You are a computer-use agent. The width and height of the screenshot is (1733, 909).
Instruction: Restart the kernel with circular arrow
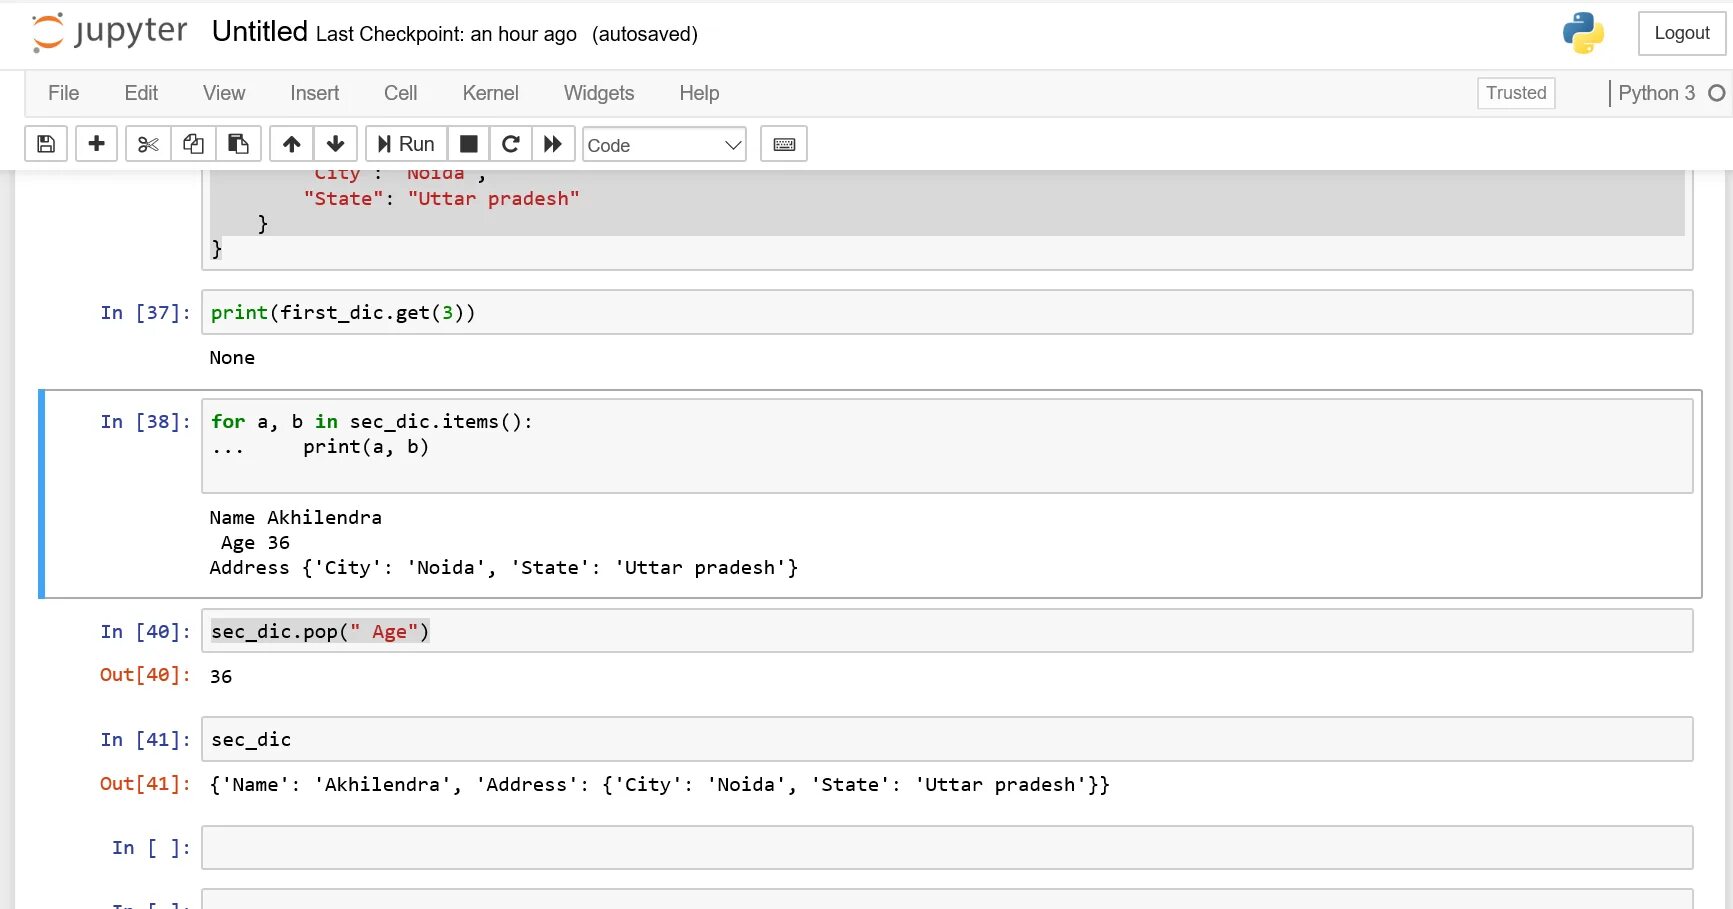coord(510,144)
